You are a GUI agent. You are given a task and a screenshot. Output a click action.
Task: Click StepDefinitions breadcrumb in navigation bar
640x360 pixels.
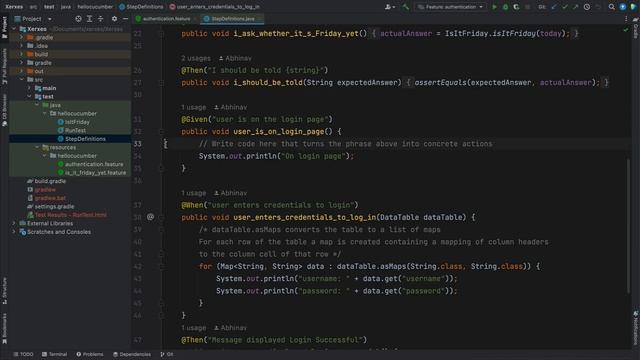(x=141, y=7)
